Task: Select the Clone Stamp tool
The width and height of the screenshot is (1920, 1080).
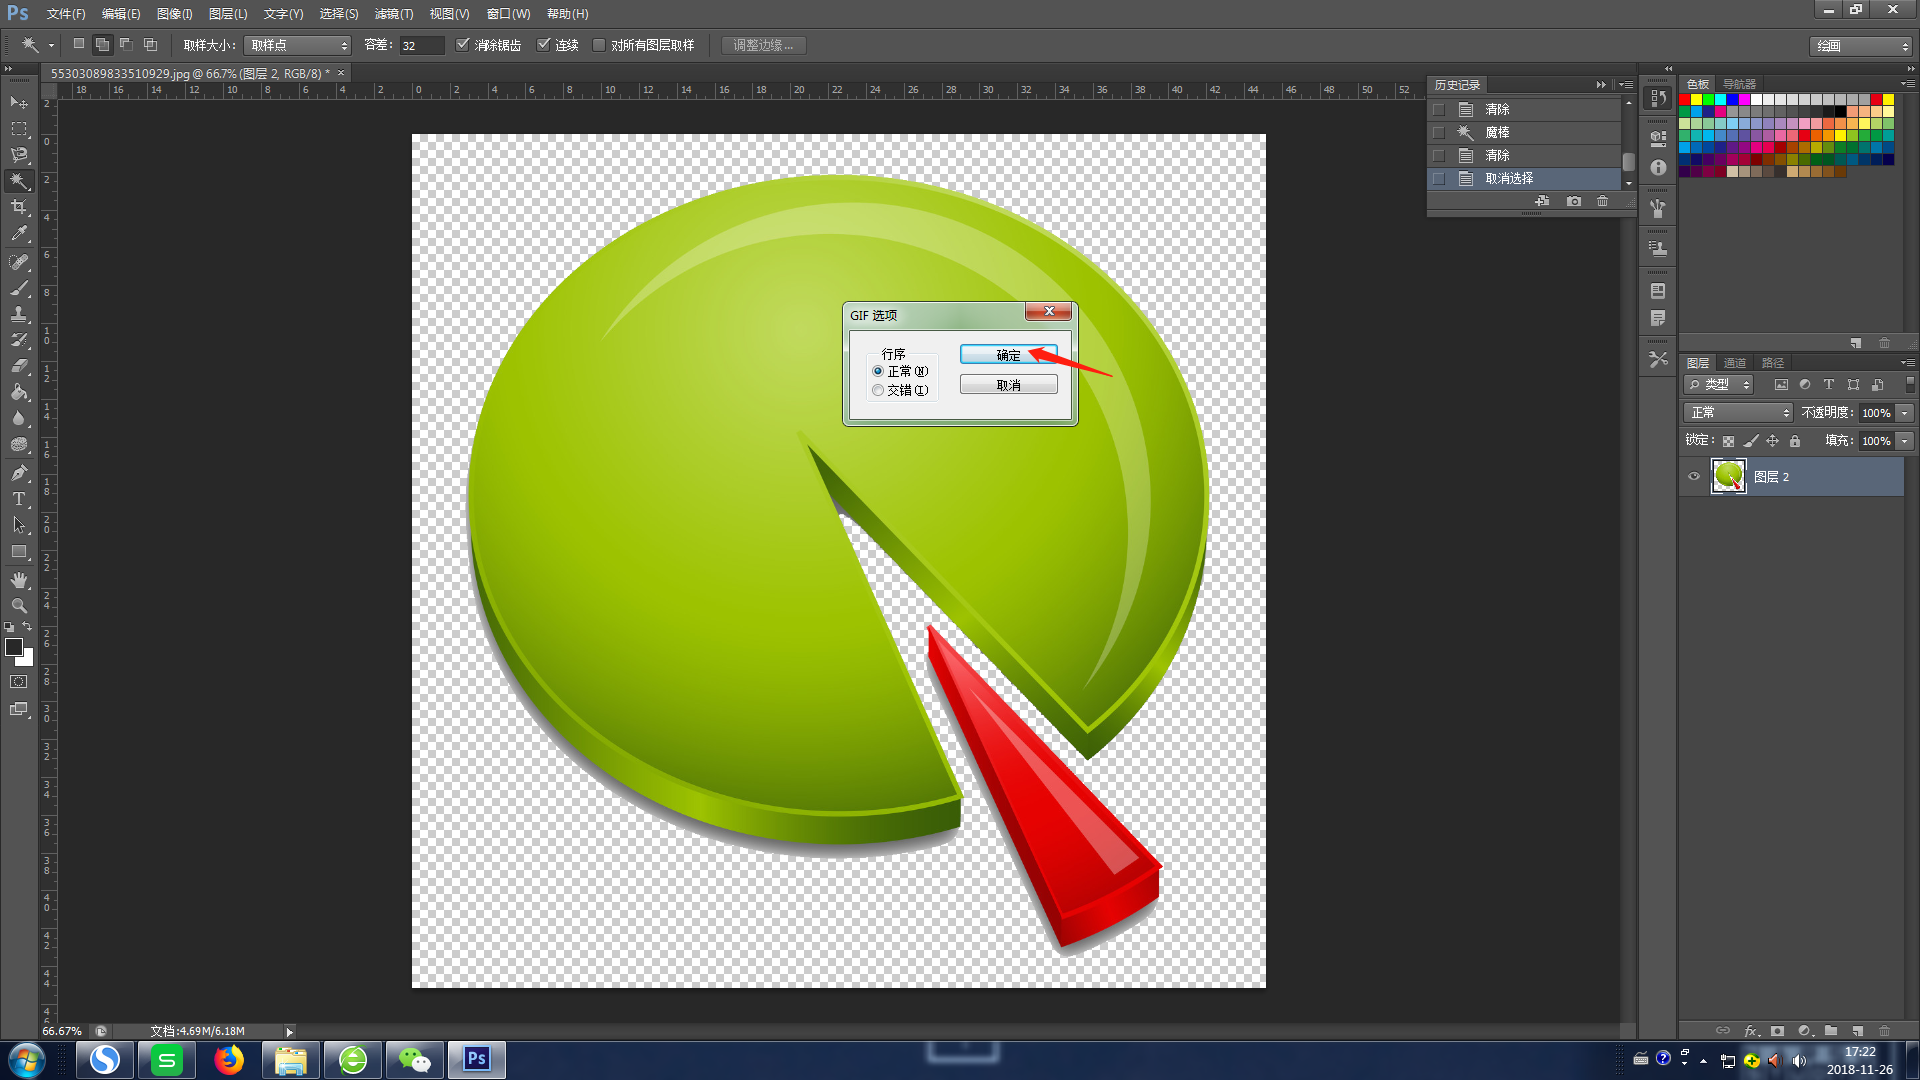Action: tap(19, 314)
